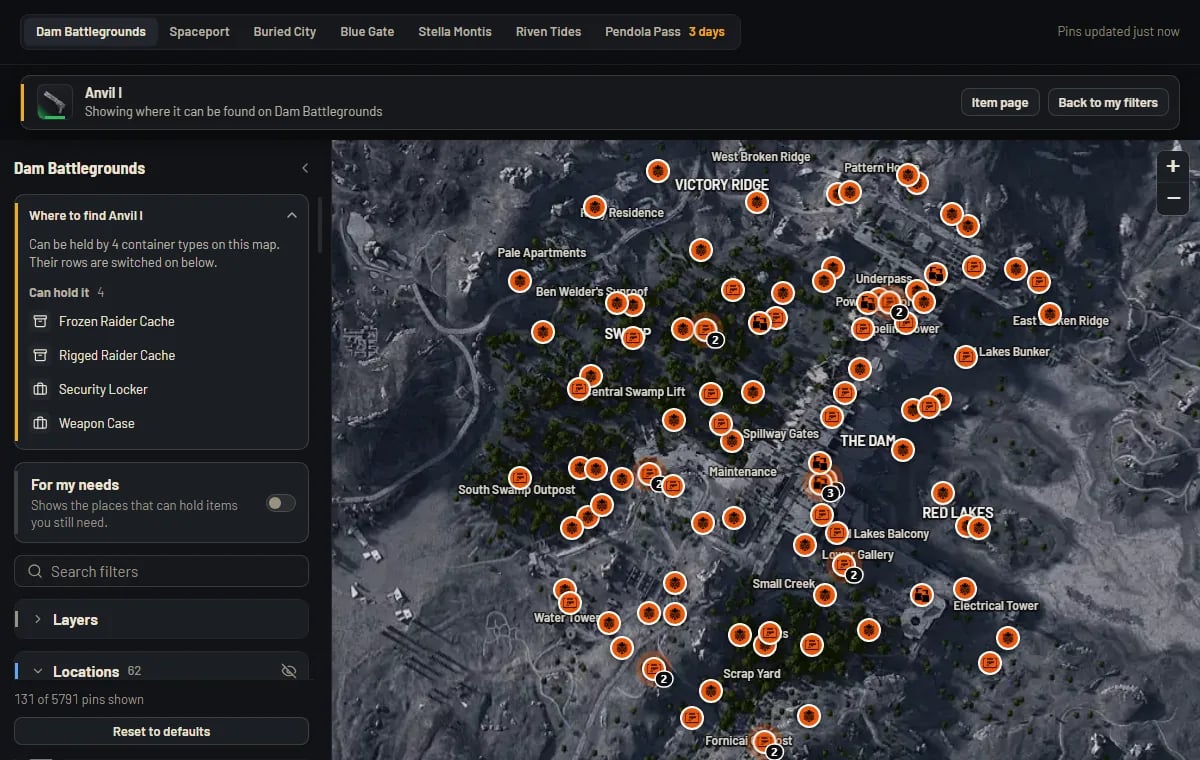1200x760 pixels.
Task: Click the 'Pins updated just now' status
Action: (x=1118, y=31)
